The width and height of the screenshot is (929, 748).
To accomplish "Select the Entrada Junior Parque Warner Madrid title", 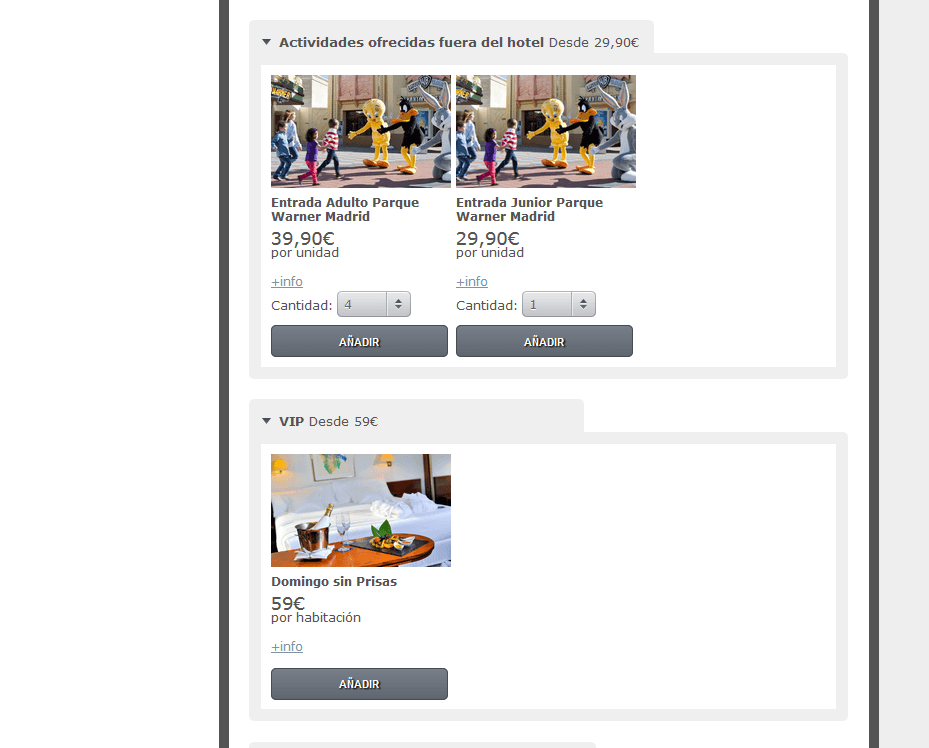I will pyautogui.click(x=530, y=210).
